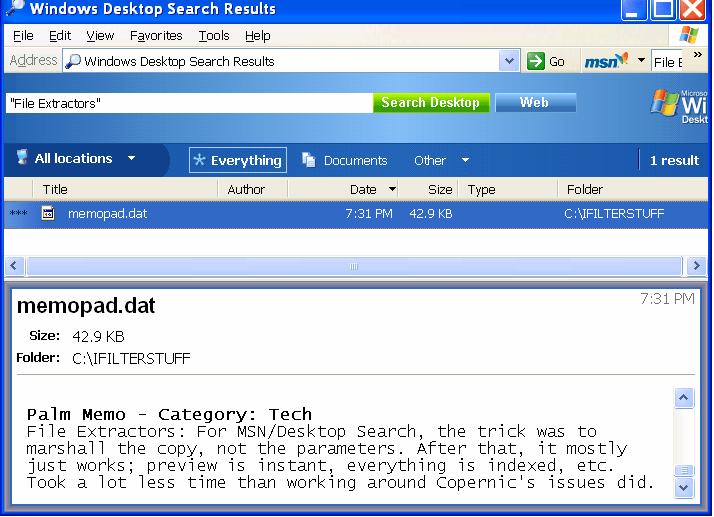The image size is (714, 517).
Task: Sort results by Folder column
Action: [633, 189]
